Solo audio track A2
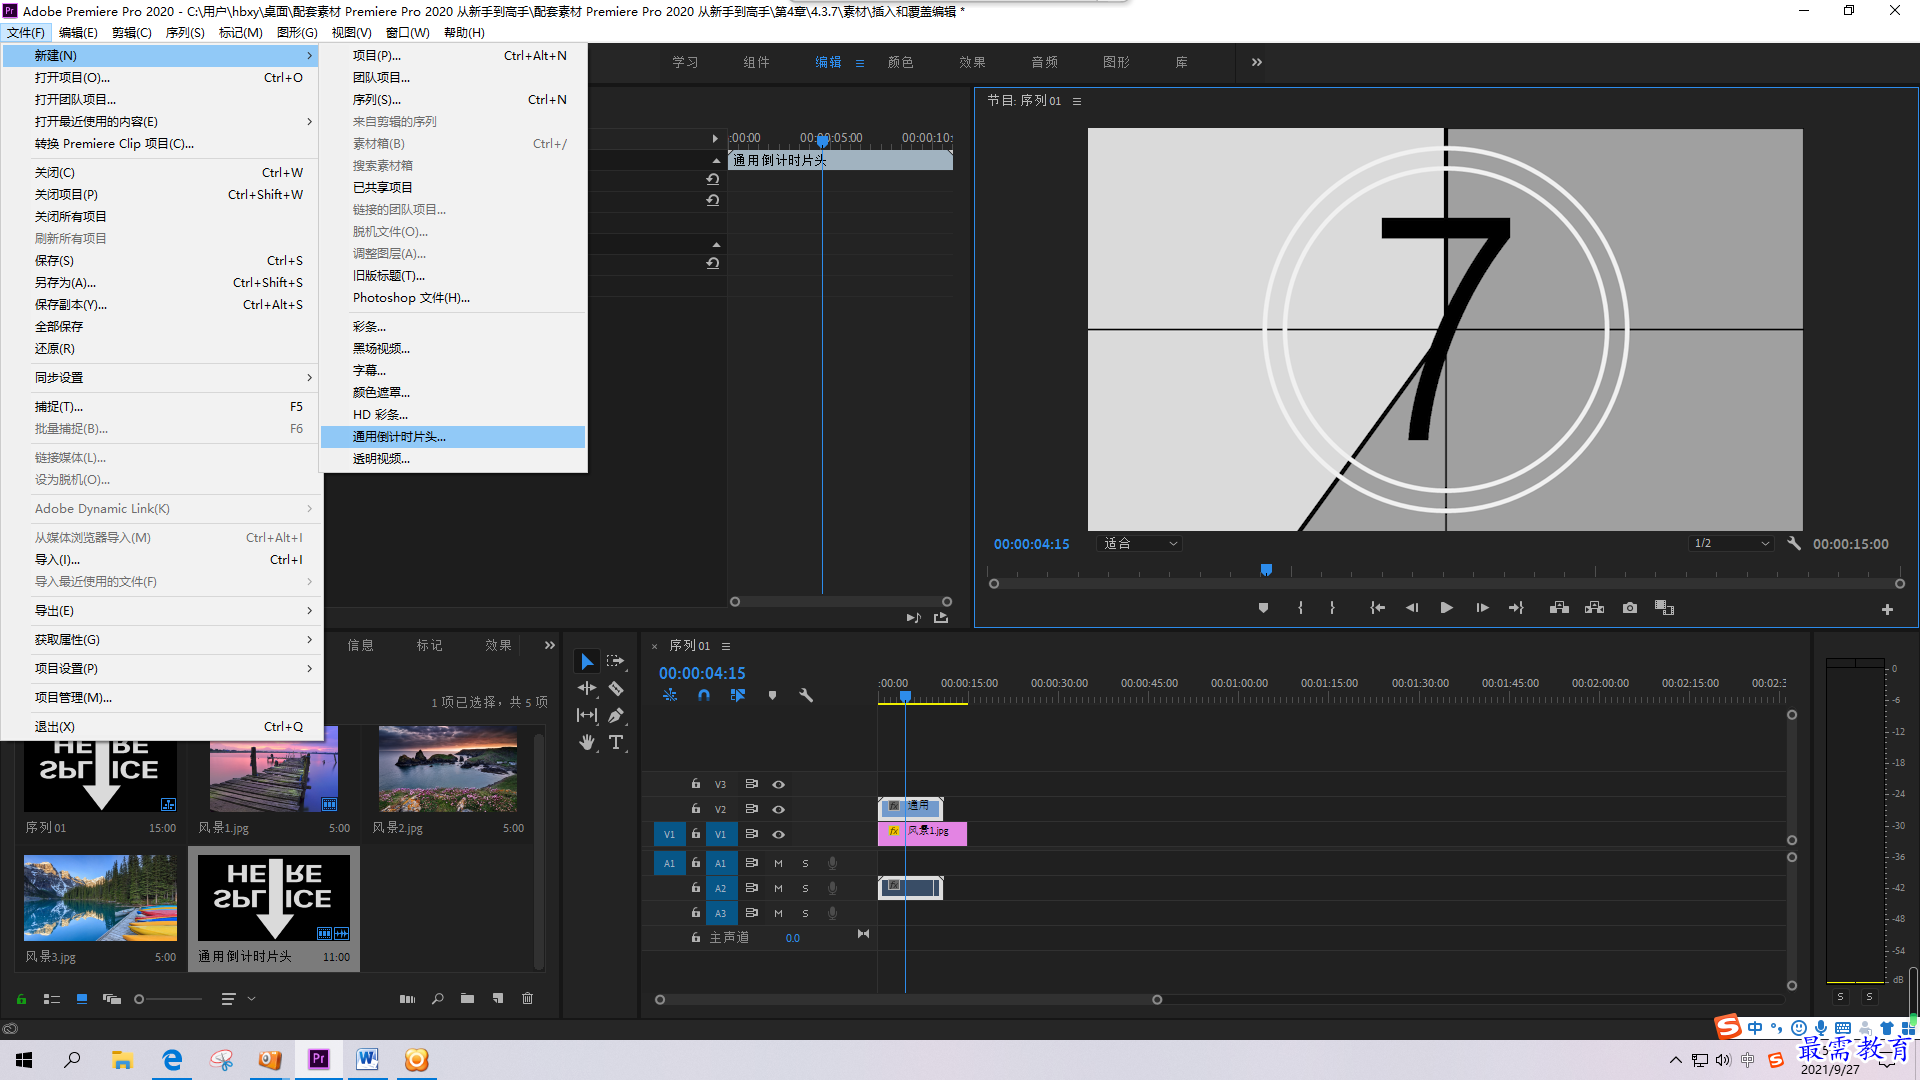The height and width of the screenshot is (1080, 1920). [x=805, y=888]
